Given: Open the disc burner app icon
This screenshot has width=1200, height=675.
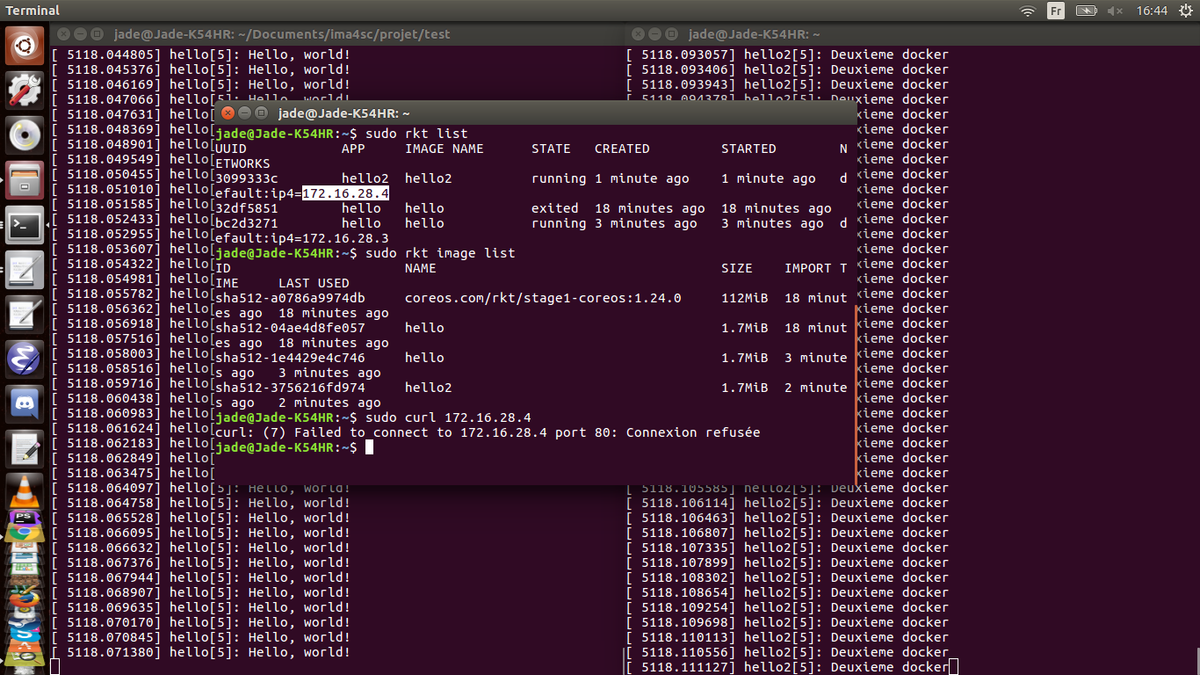Looking at the screenshot, I should coord(24,135).
